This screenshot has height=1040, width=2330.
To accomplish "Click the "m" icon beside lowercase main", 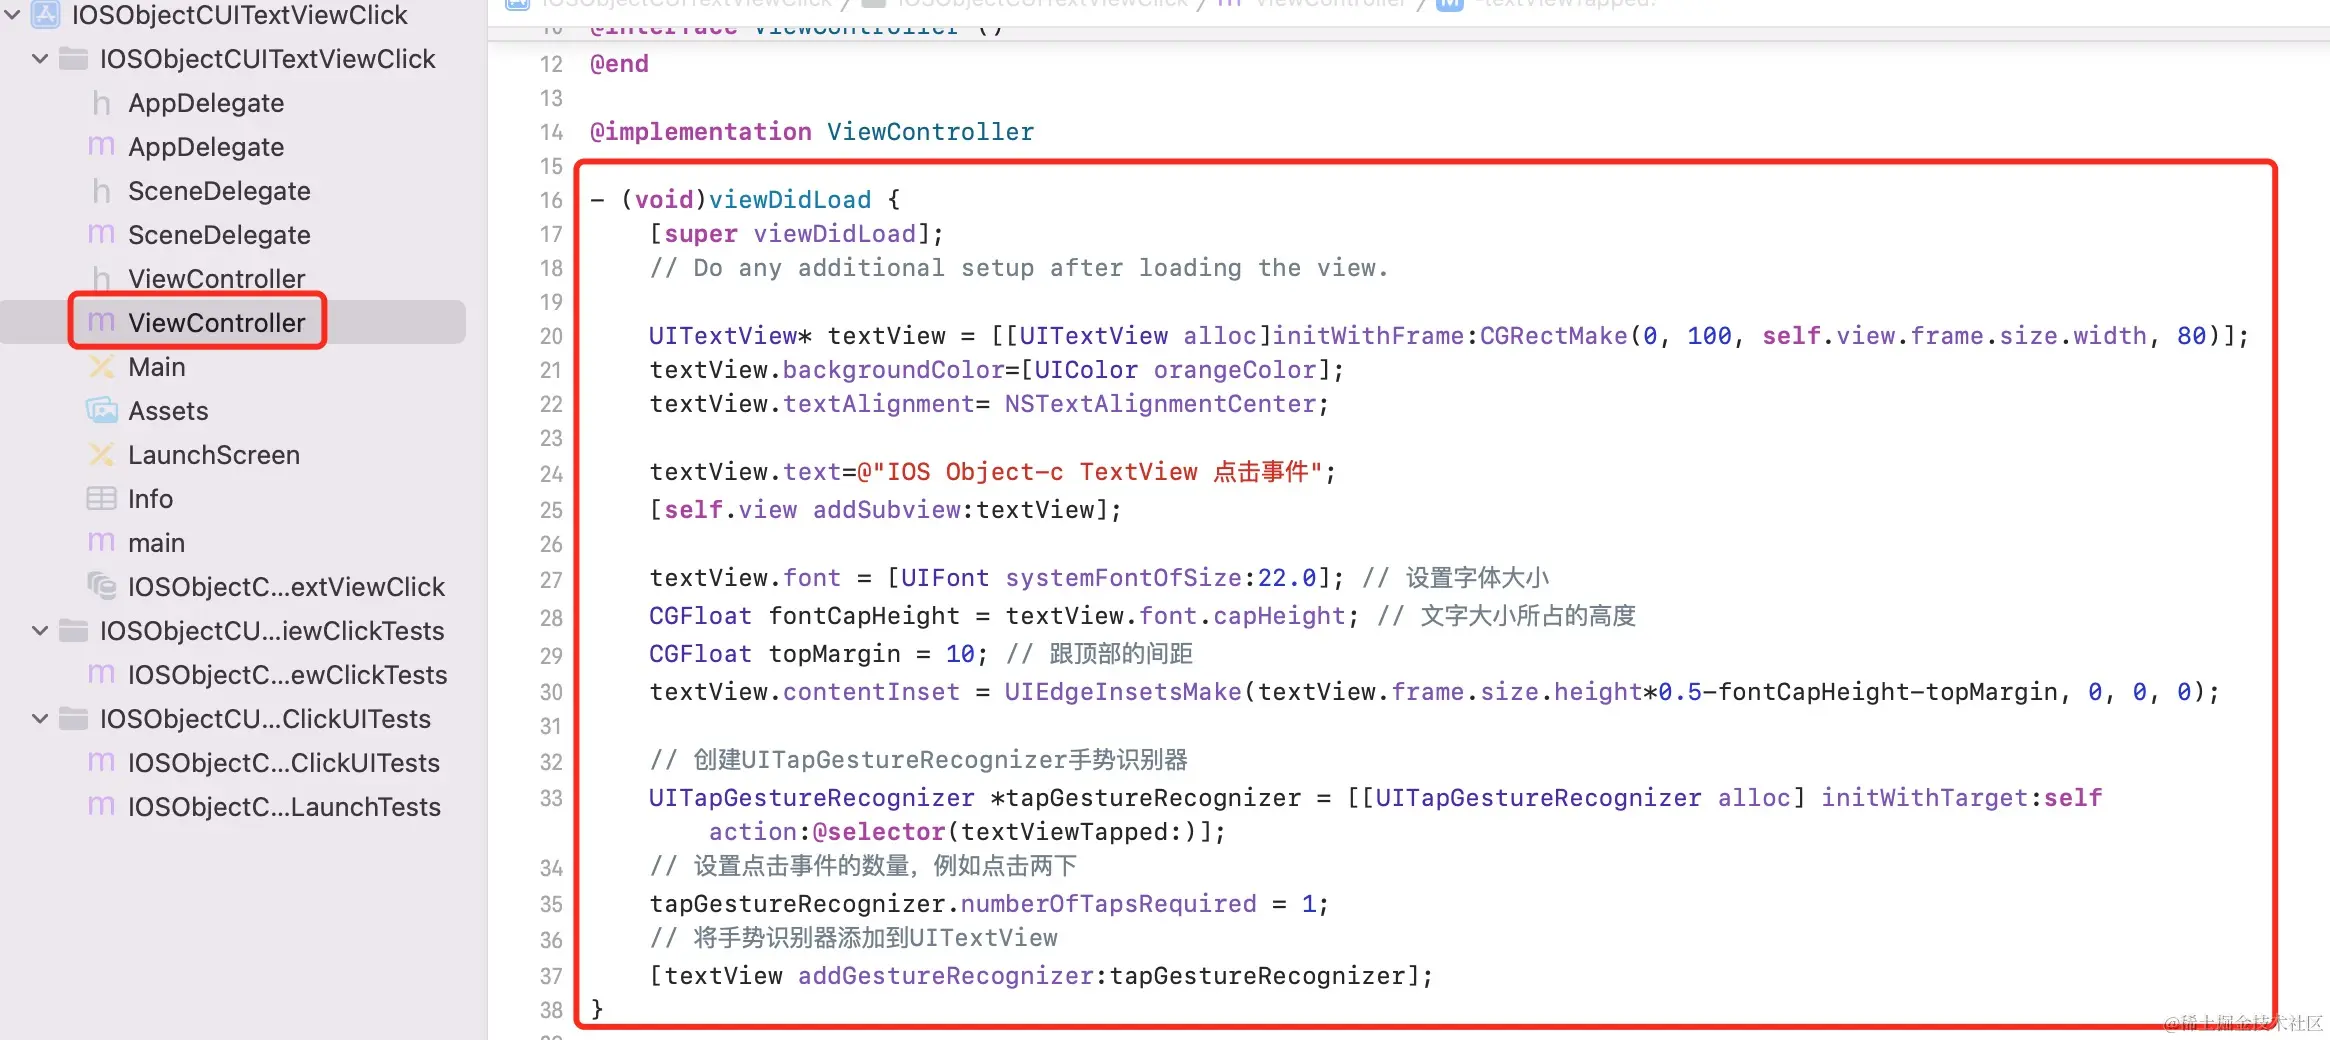I will coord(101,543).
